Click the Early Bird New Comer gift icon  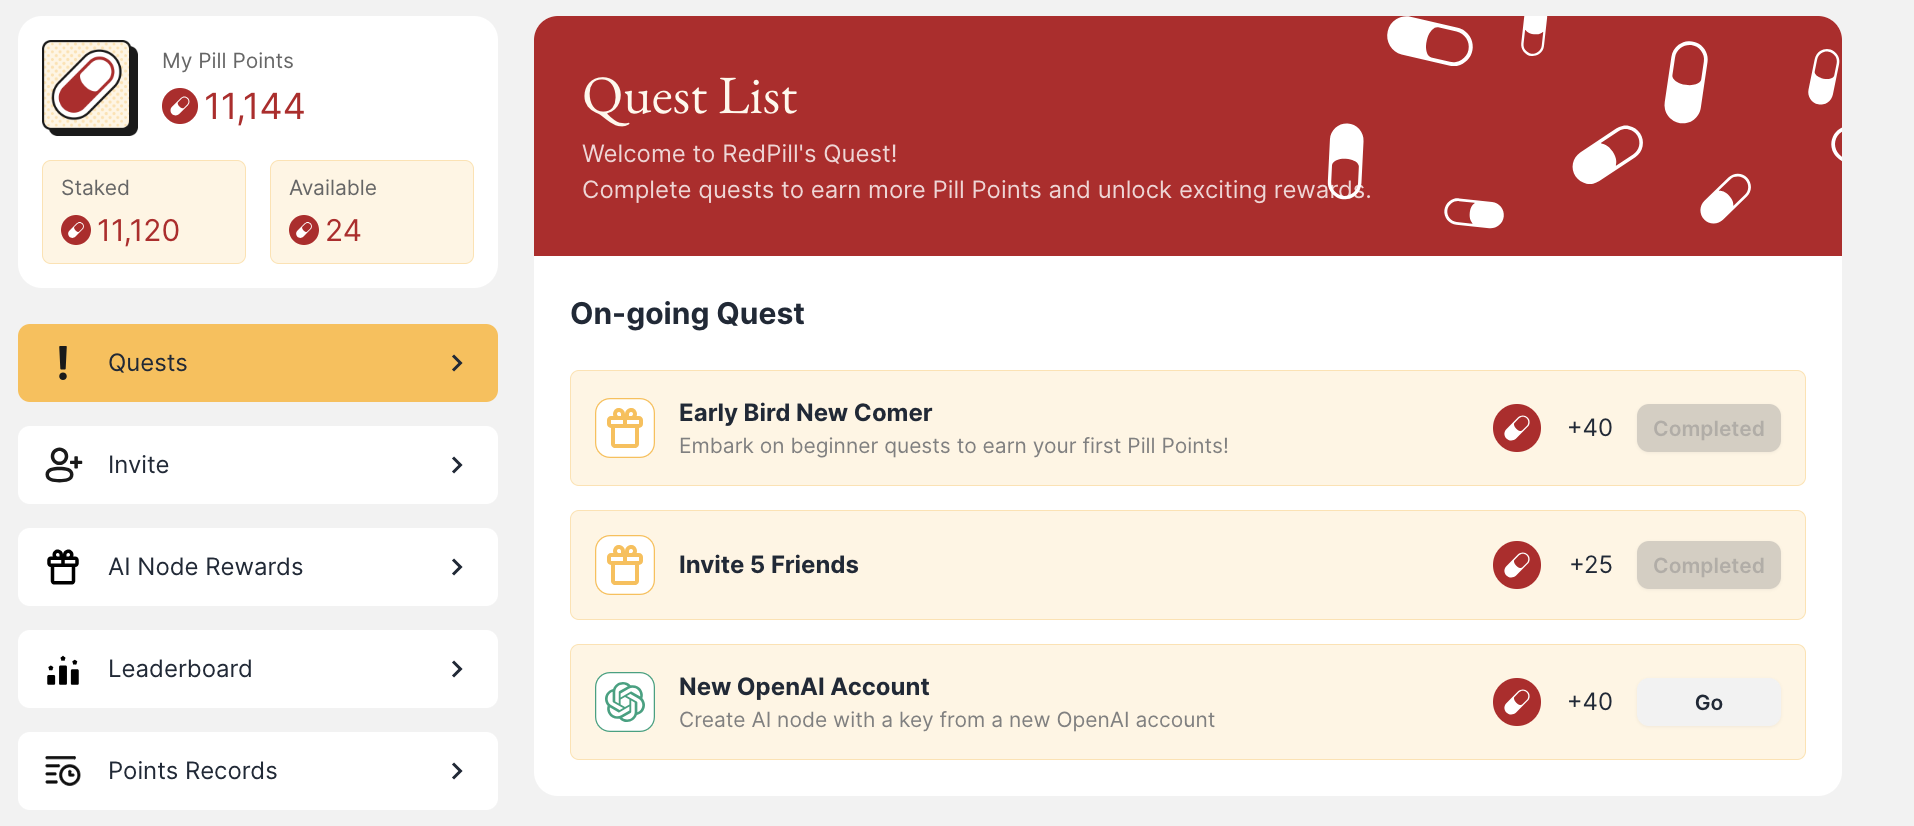(x=625, y=428)
